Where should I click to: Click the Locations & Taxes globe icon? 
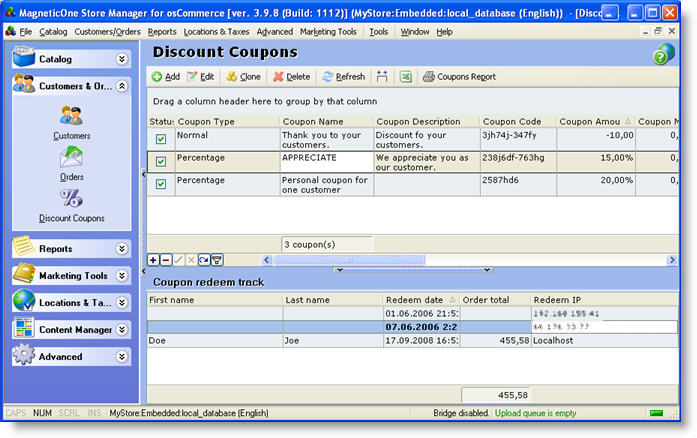tap(24, 300)
